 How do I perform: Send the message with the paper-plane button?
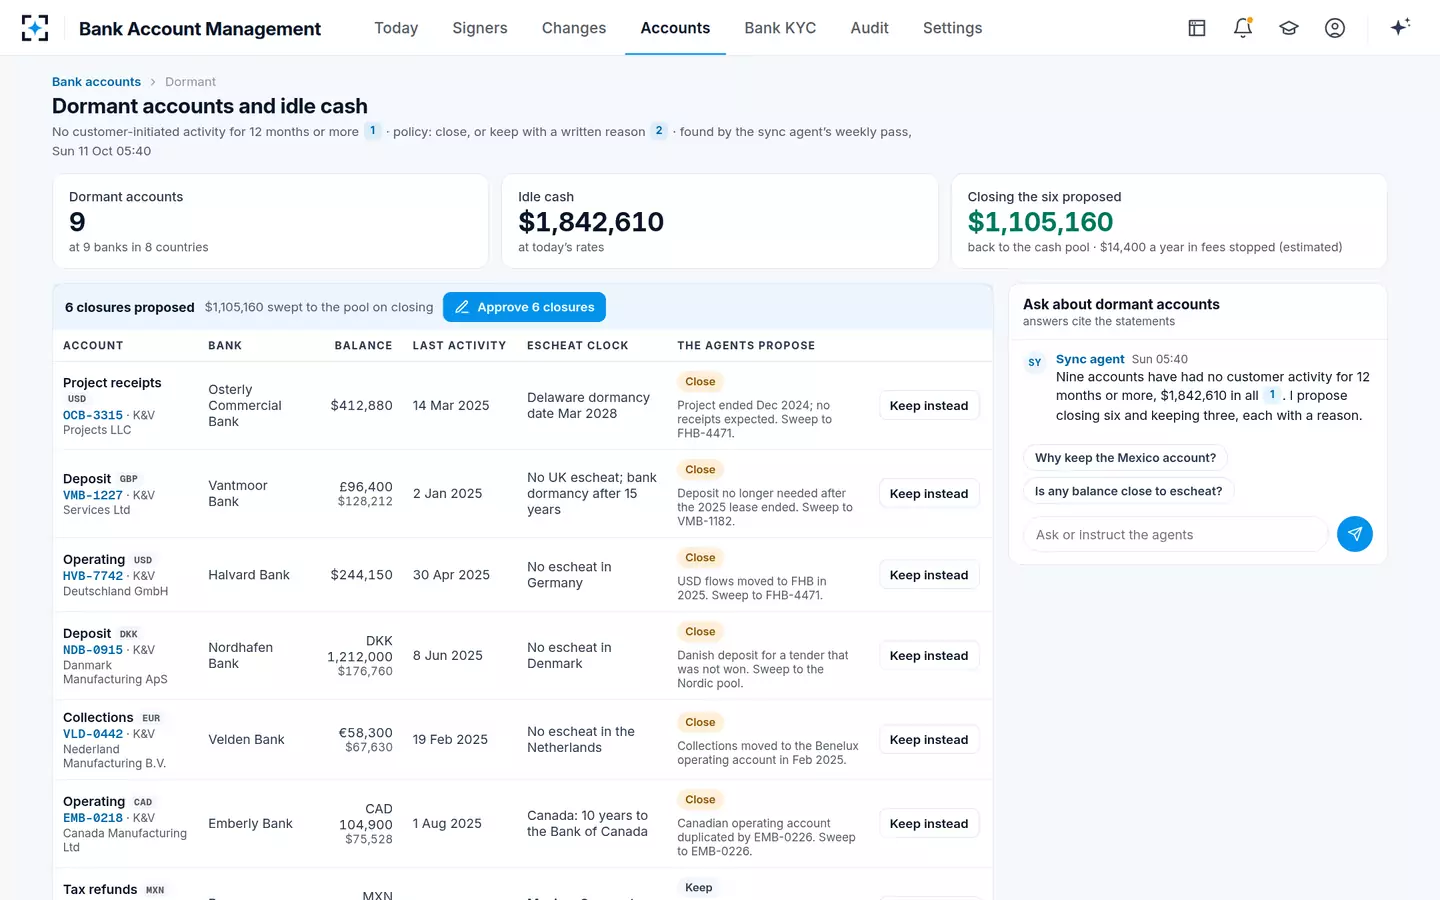pos(1355,534)
